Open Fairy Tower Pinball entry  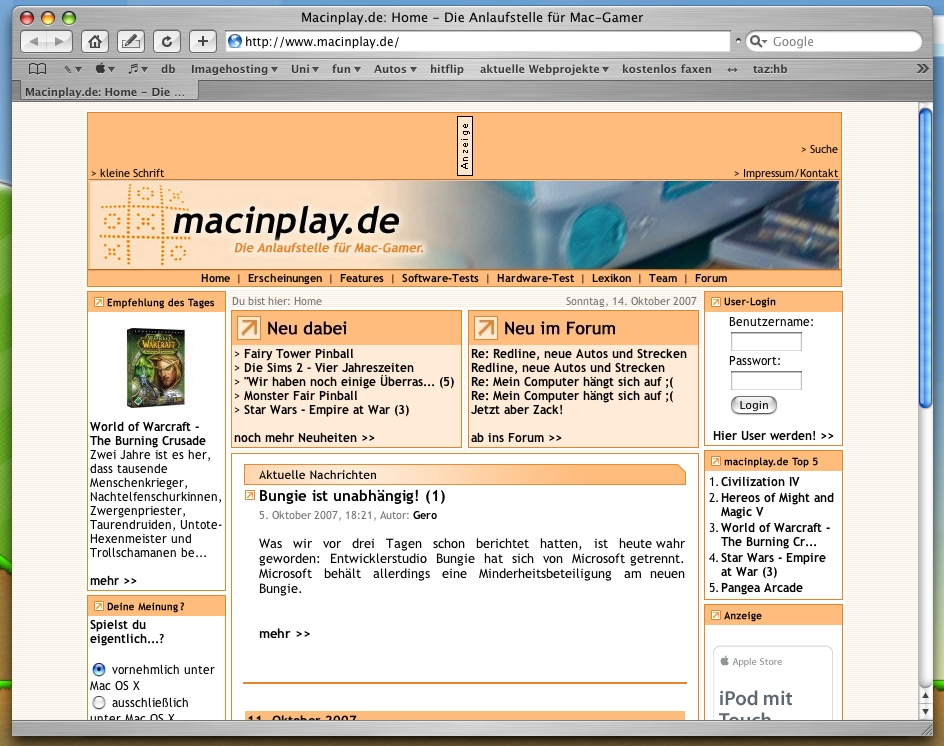298,353
